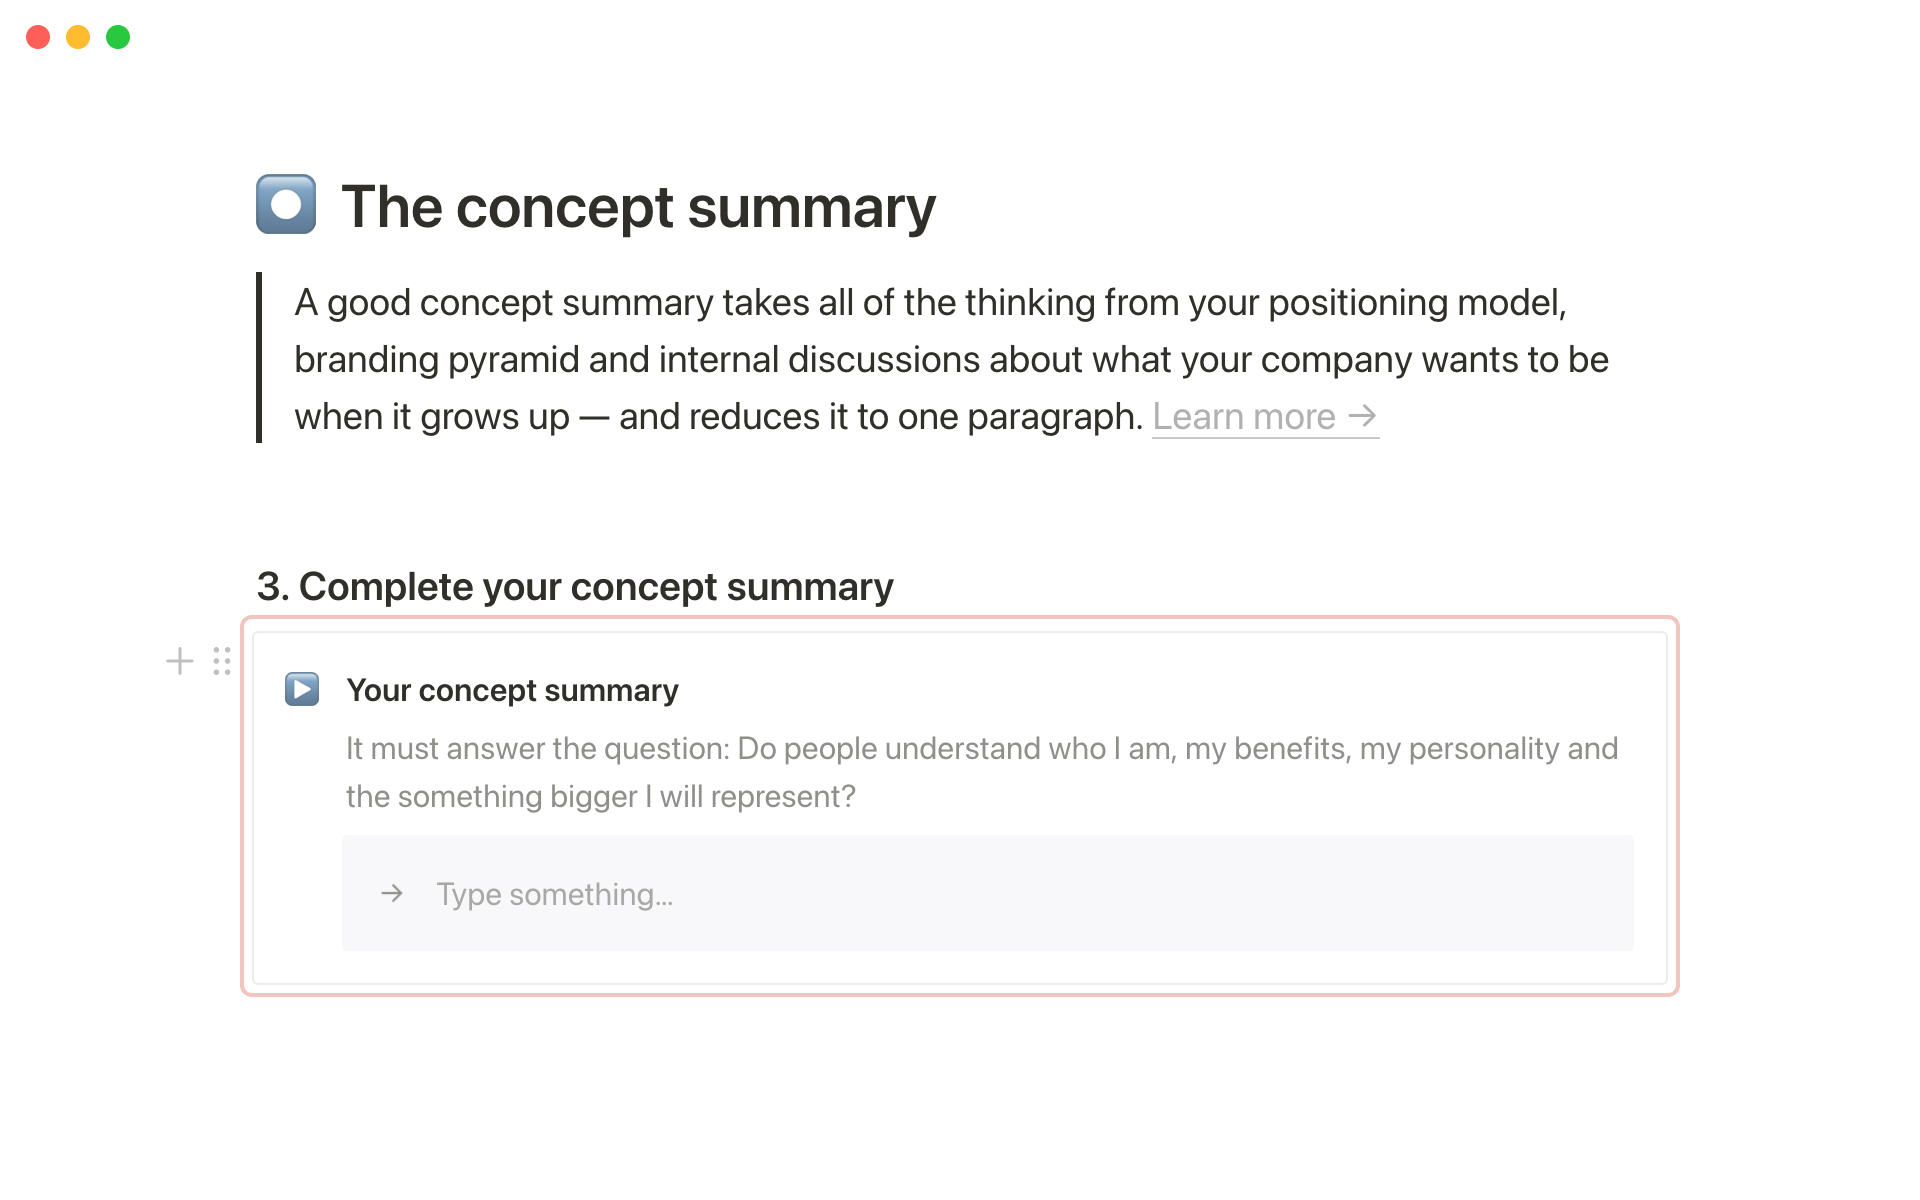Click the blue play-button callout icon

(302, 689)
